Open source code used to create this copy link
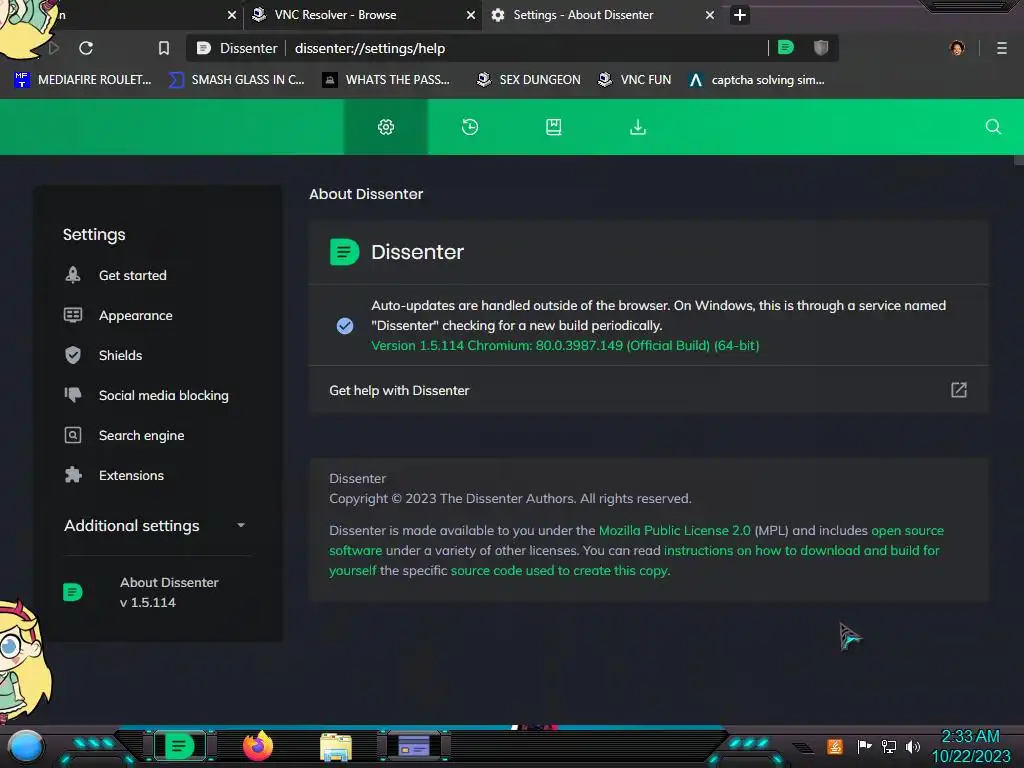The height and width of the screenshot is (768, 1024). coord(560,570)
